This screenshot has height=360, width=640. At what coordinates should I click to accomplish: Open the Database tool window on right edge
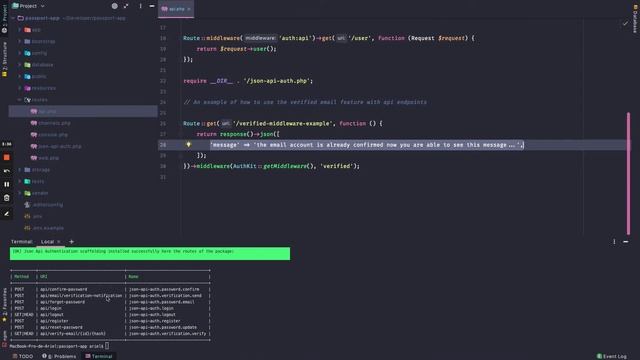[635, 19]
